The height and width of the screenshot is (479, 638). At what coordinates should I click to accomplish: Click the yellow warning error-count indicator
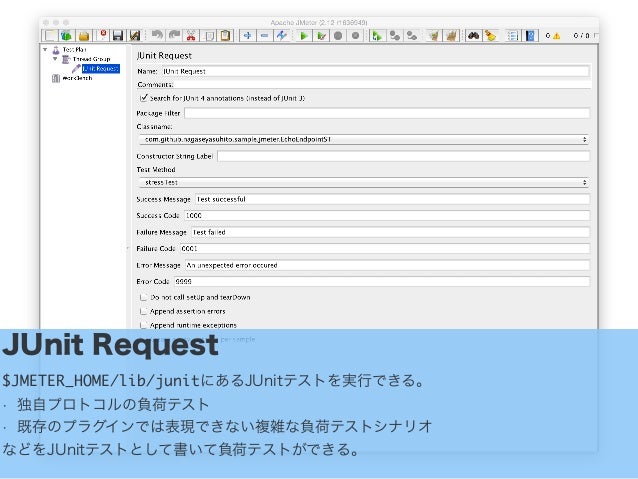click(556, 36)
